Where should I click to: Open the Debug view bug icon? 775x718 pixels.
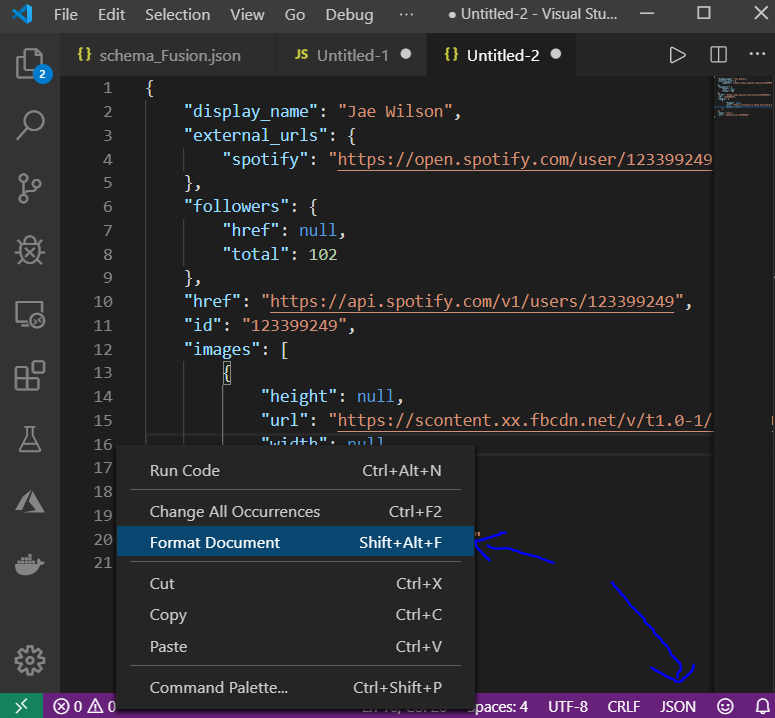[x=30, y=251]
